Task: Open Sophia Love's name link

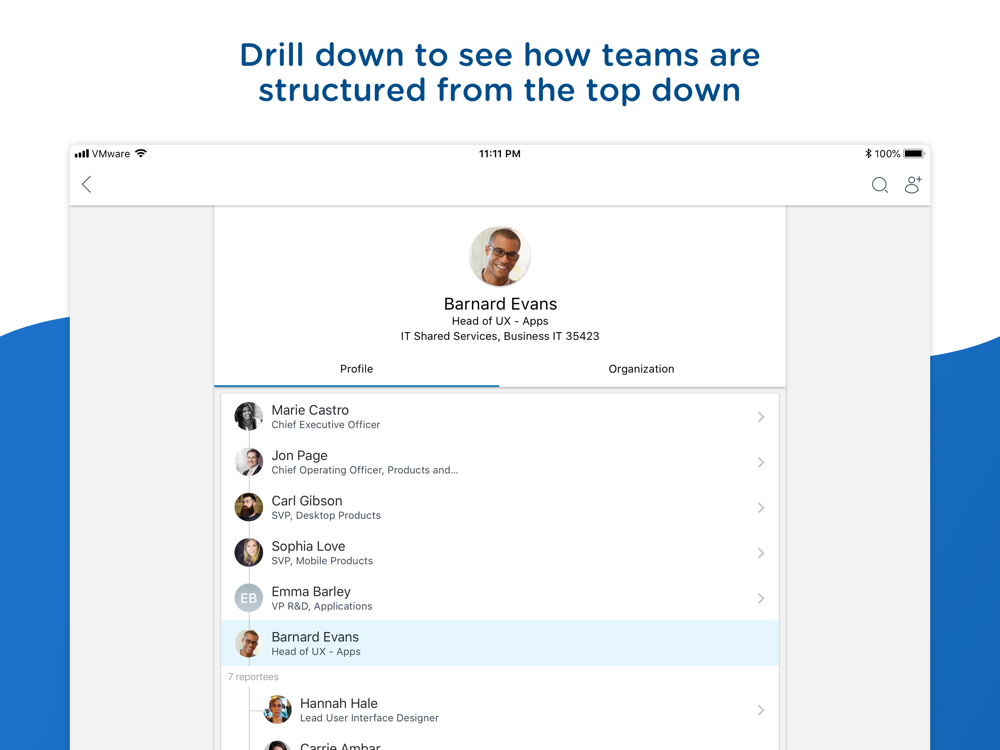Action: pyautogui.click(x=308, y=546)
